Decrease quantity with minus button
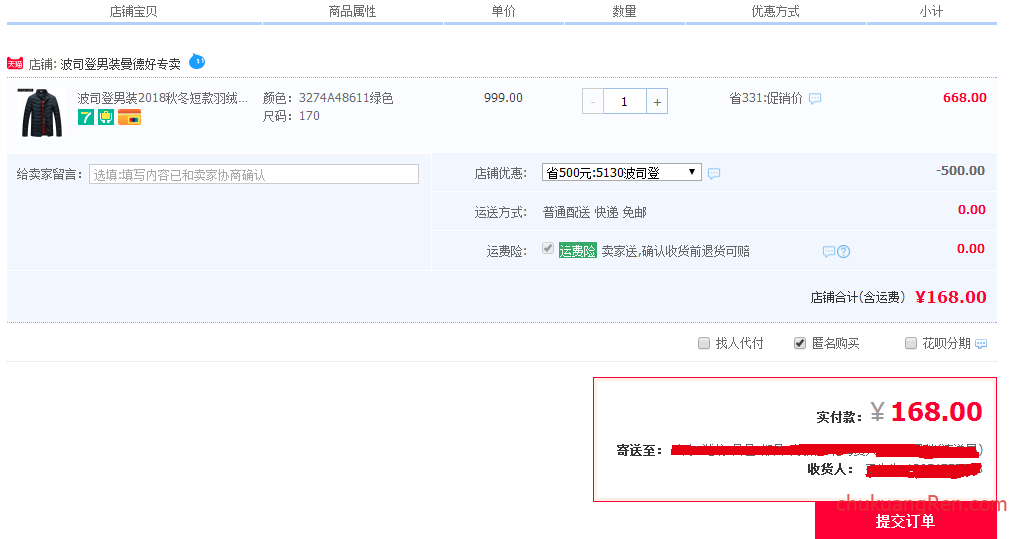 tap(592, 101)
